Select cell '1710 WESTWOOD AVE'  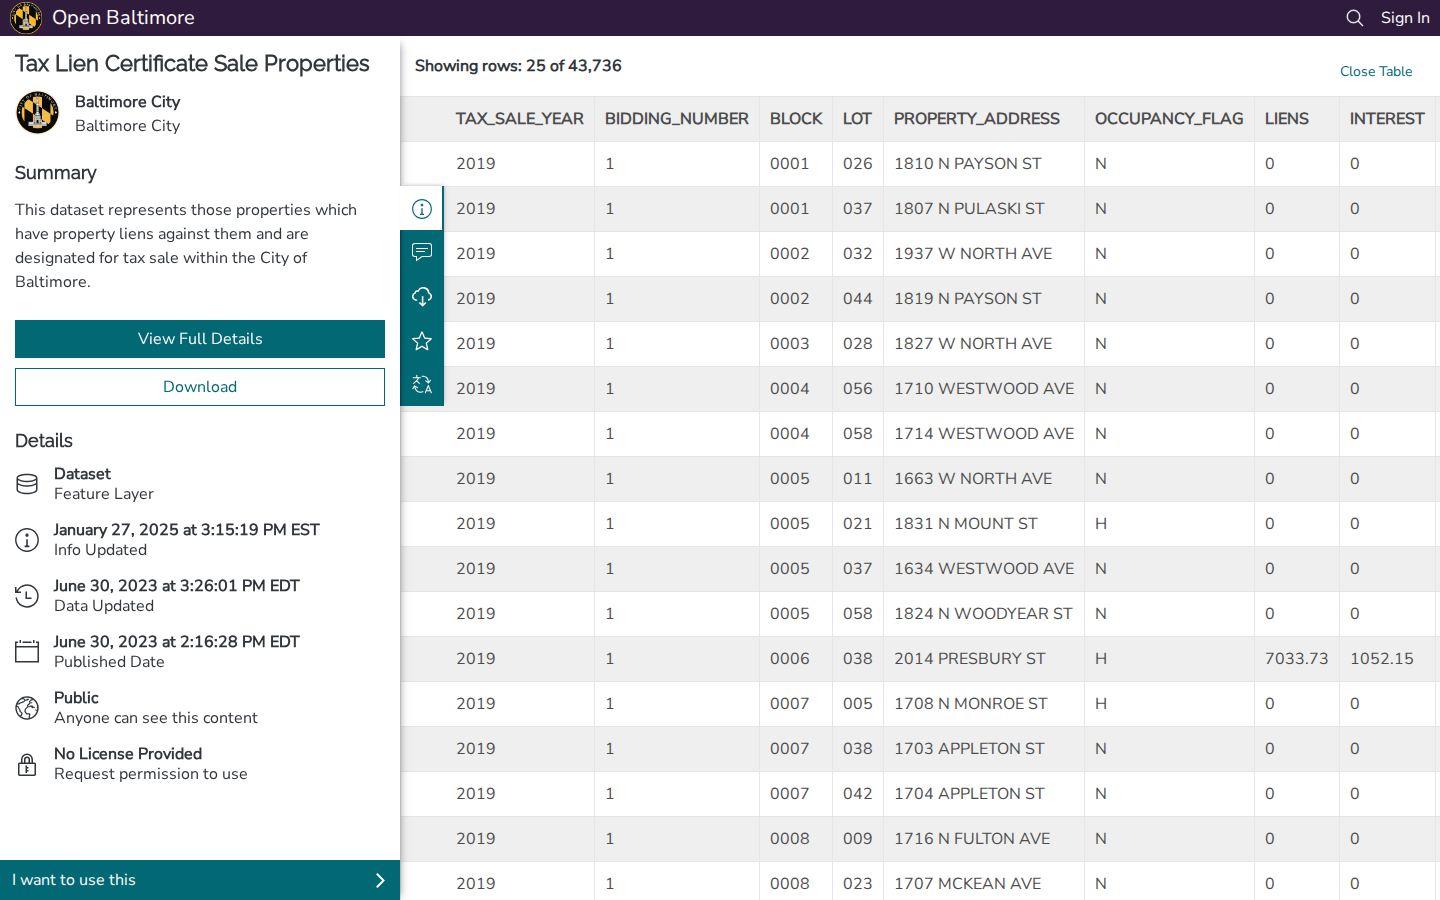(x=984, y=389)
